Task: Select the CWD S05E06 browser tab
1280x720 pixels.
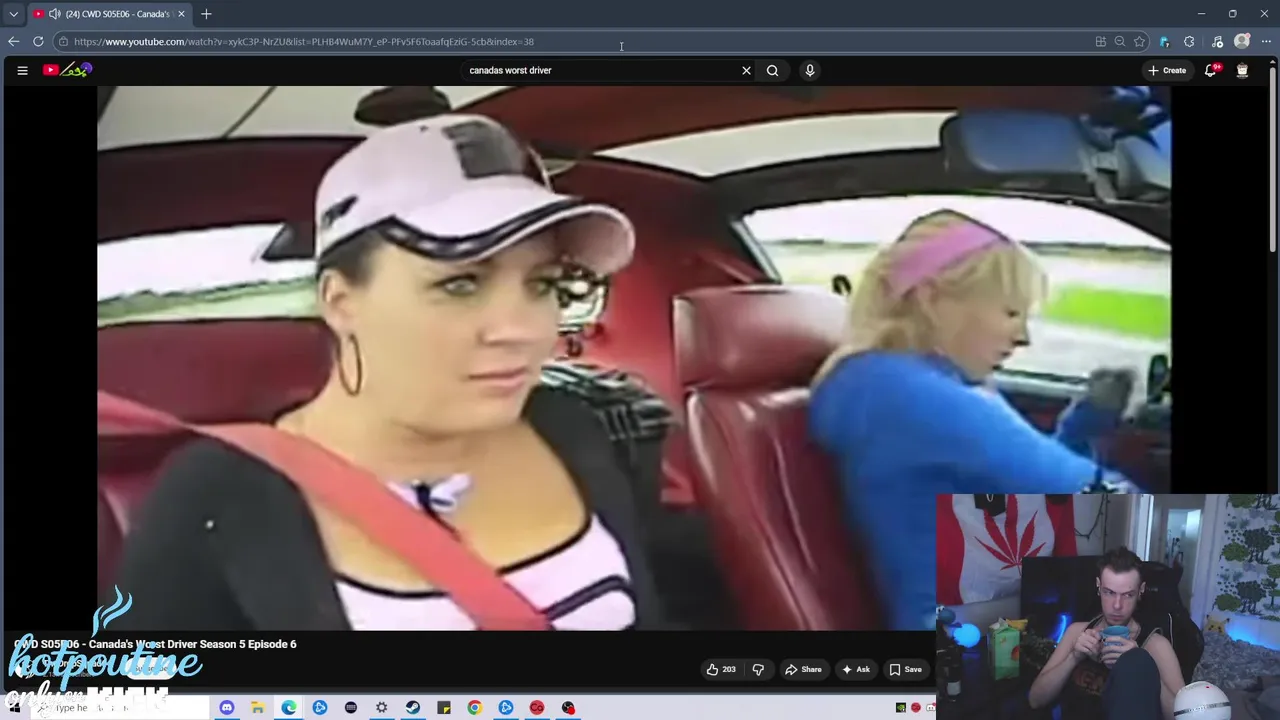Action: pos(108,14)
